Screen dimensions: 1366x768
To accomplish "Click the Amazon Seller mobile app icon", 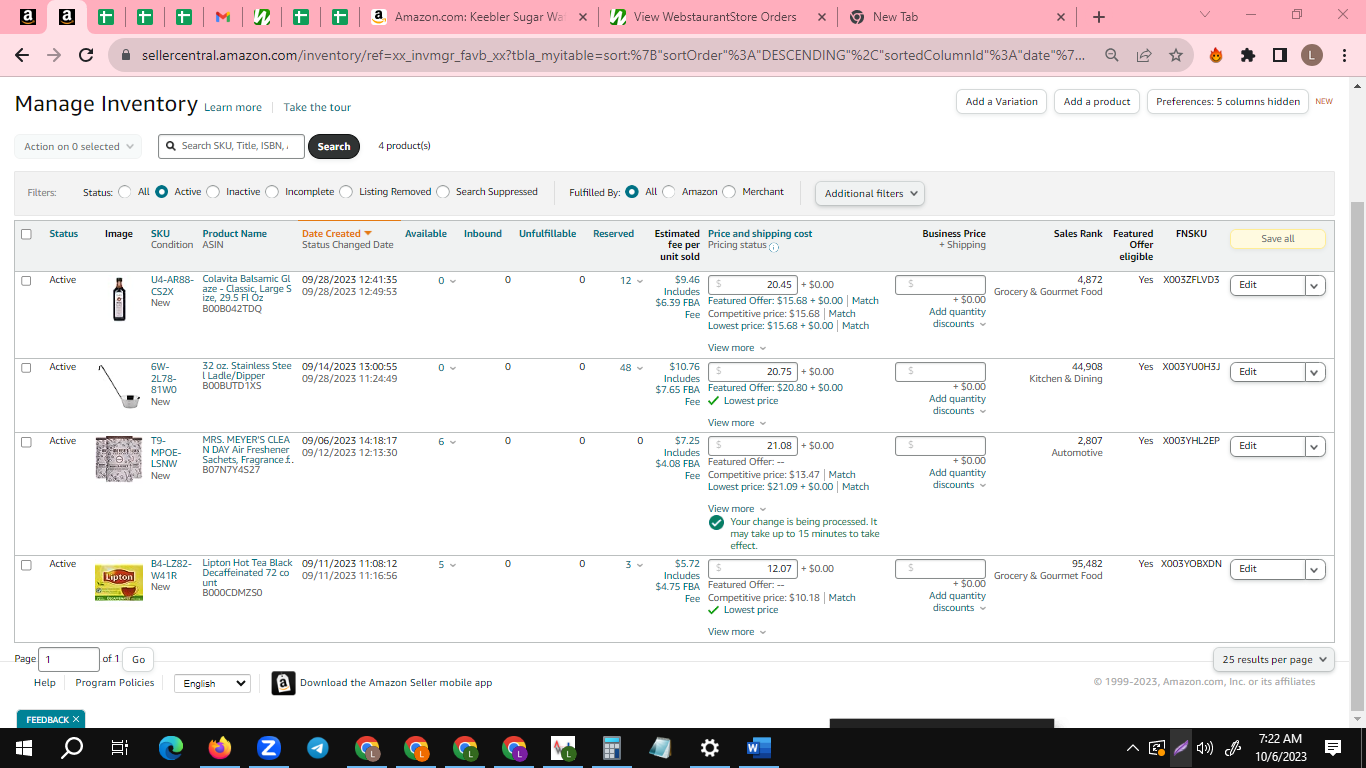I will [284, 683].
